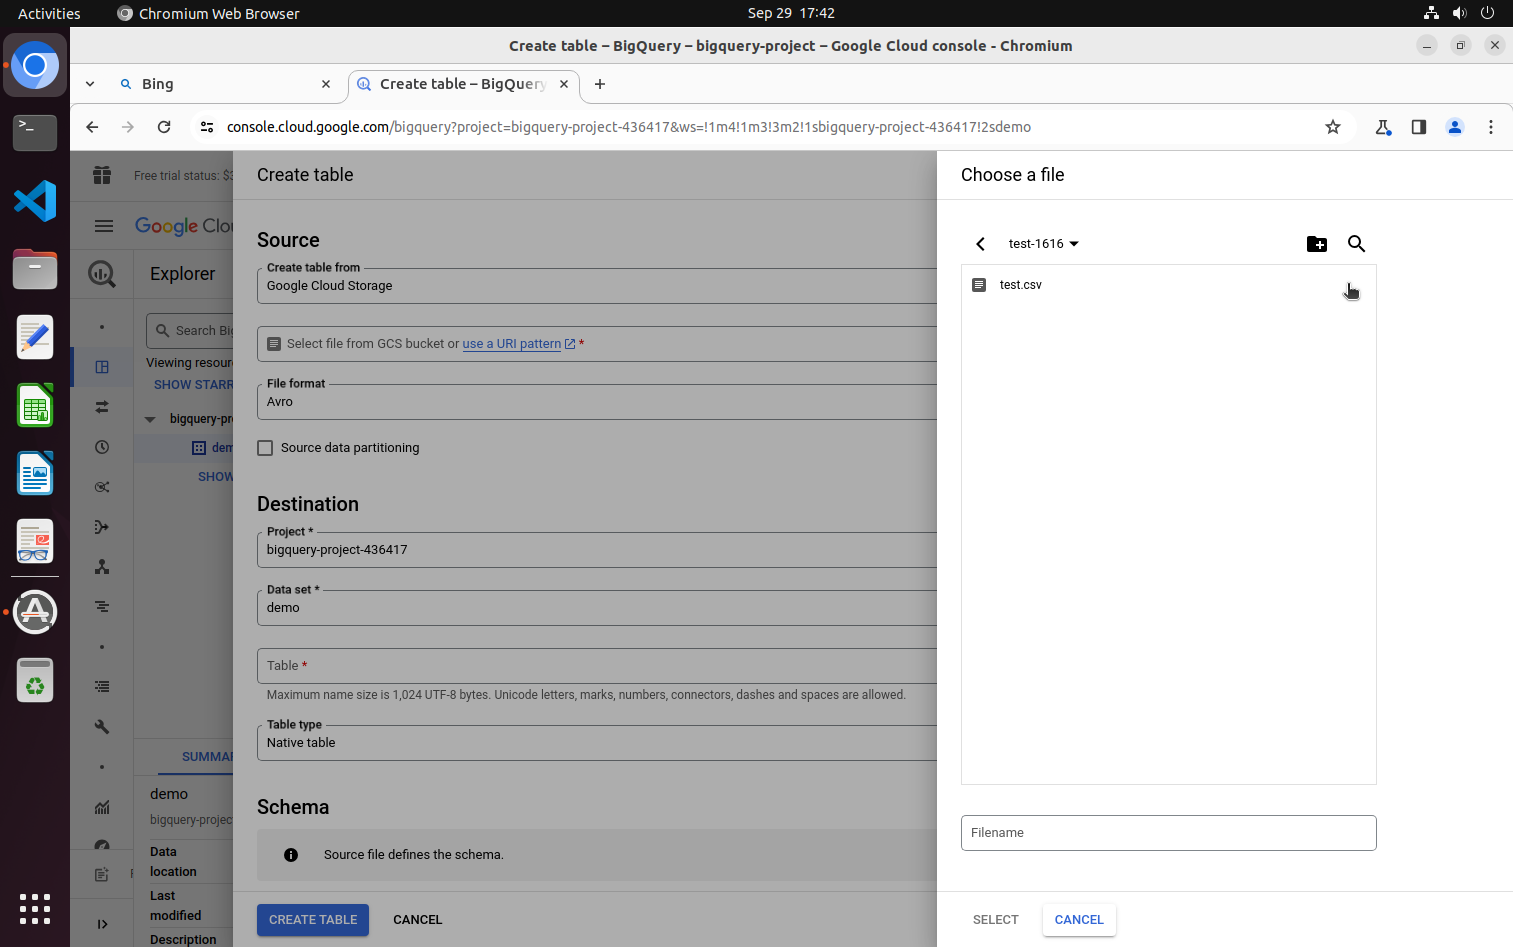Go back with the left chevron arrow
Screen dimensions: 1513x947
980,244
